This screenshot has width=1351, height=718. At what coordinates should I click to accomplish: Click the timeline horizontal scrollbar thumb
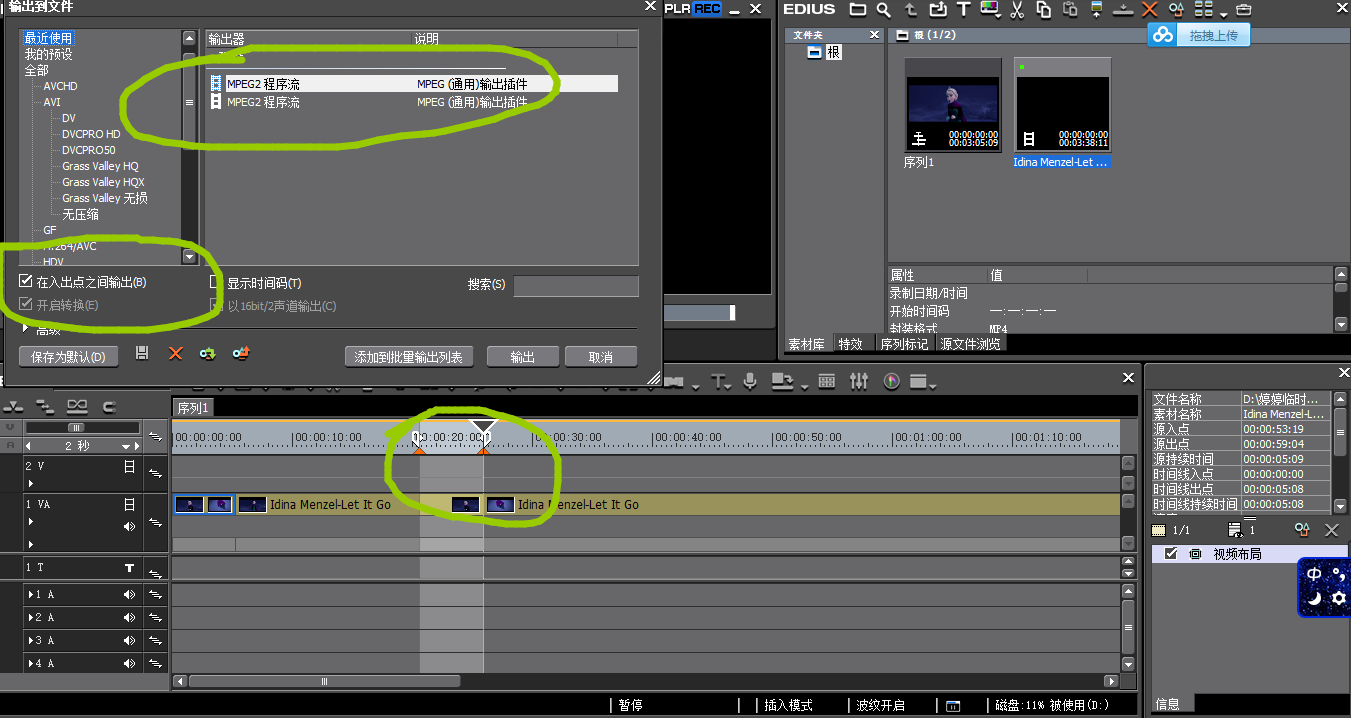[324, 682]
